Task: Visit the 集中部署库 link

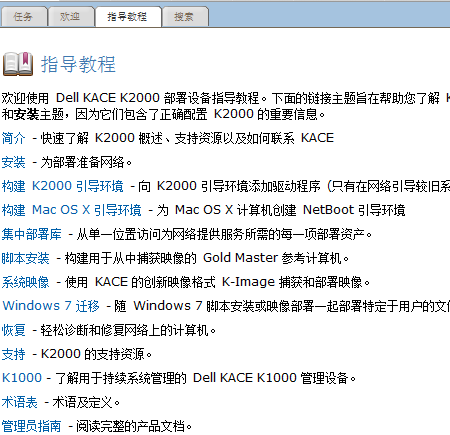Action: click(32, 234)
